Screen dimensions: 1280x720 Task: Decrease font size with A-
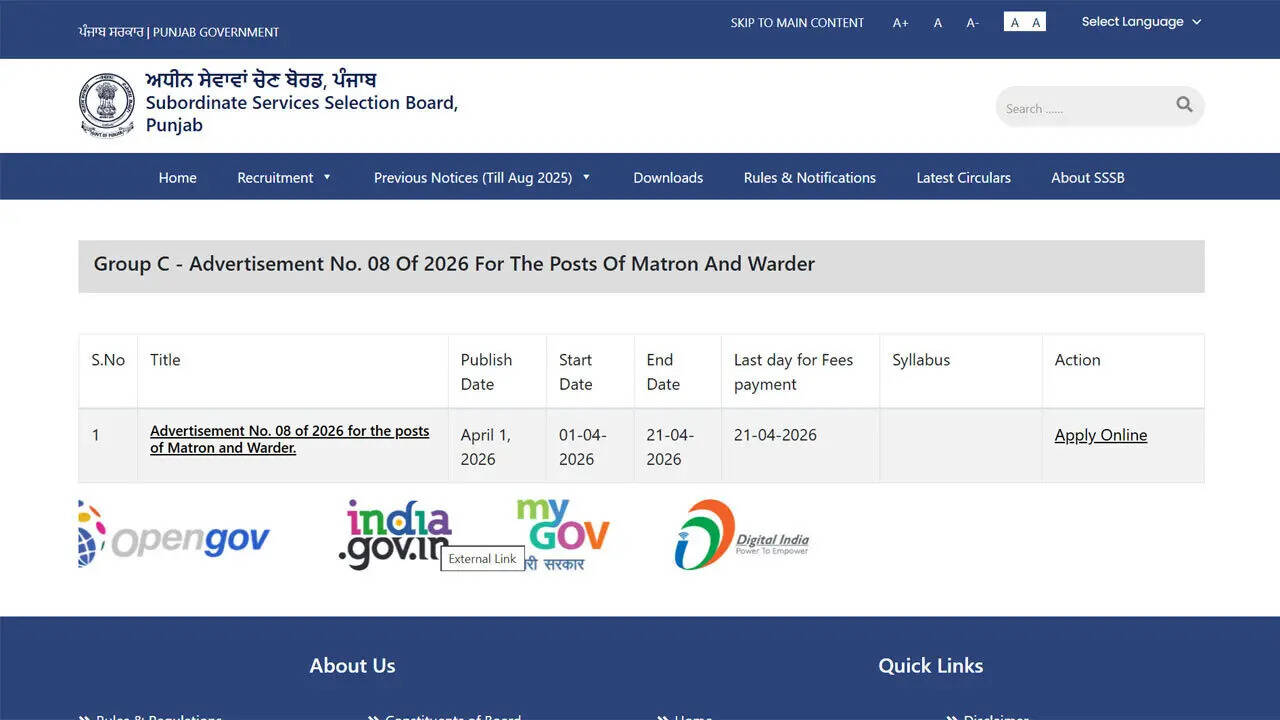(972, 23)
